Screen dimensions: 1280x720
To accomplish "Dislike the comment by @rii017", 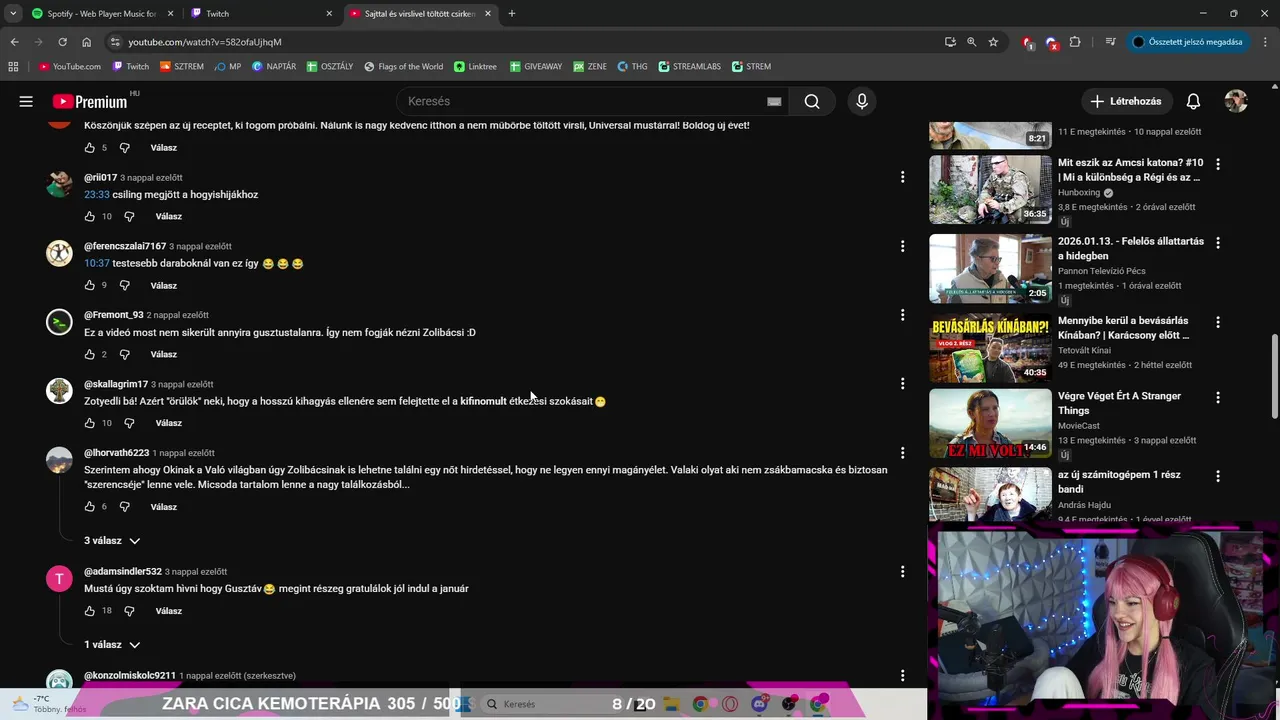I will pyautogui.click(x=129, y=216).
